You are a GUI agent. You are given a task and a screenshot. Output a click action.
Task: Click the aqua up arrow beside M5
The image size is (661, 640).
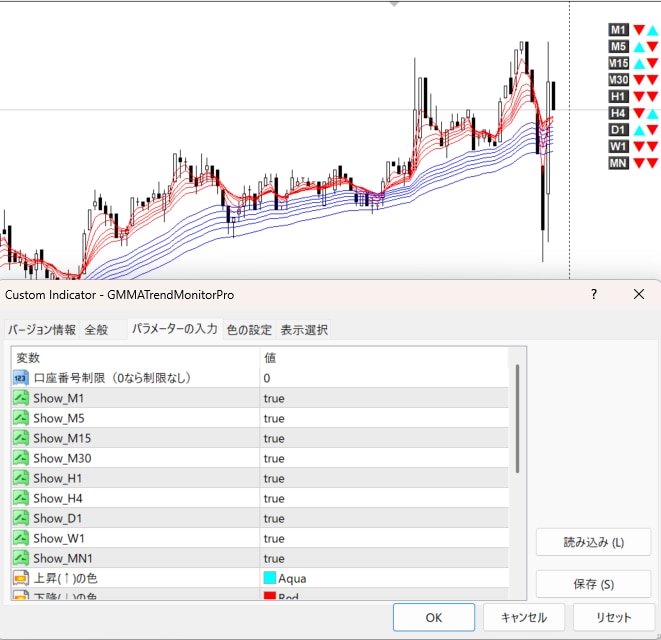(639, 47)
